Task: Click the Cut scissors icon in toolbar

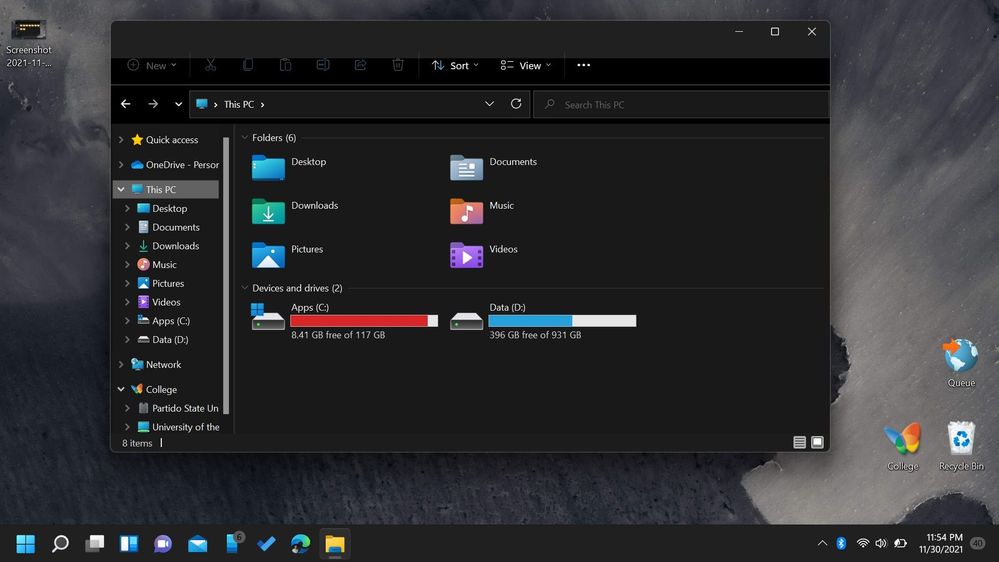Action: 211,65
